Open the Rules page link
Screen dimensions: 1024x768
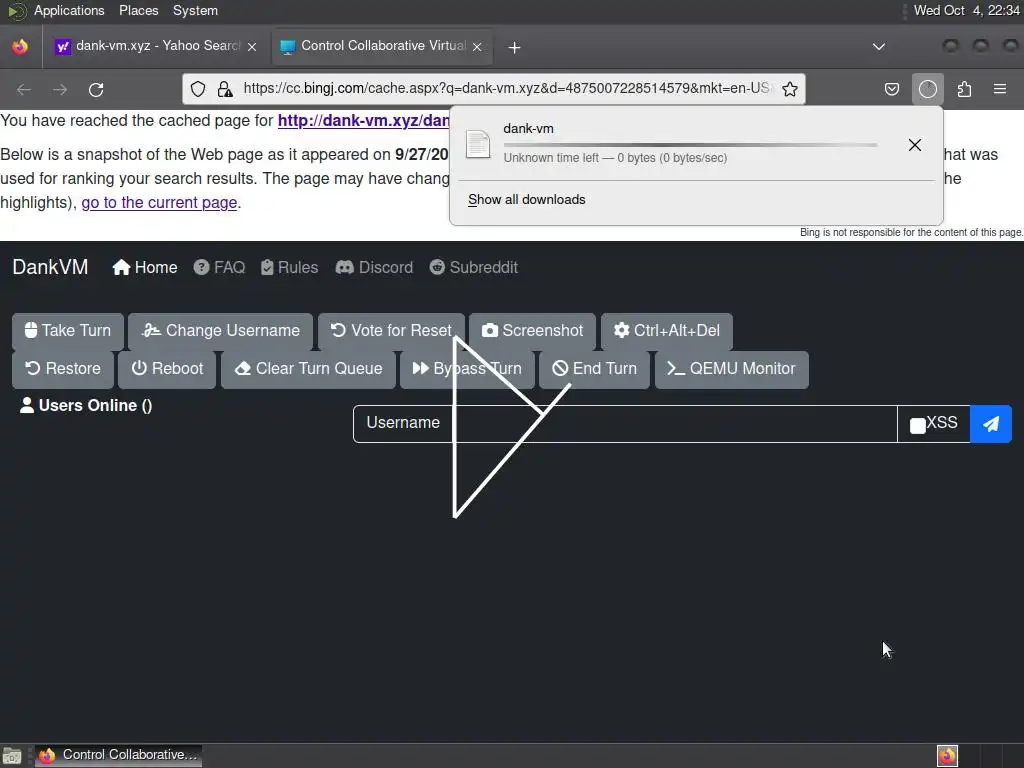pyautogui.click(x=289, y=268)
